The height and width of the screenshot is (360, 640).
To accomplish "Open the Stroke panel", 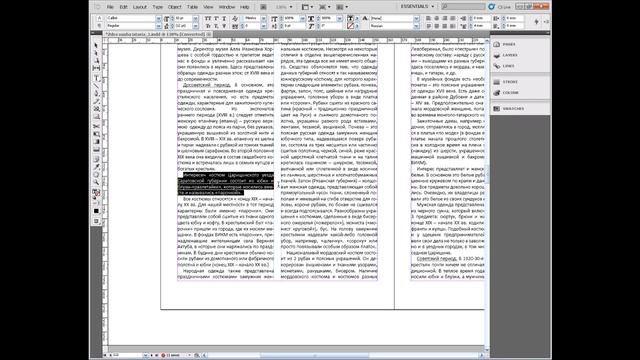I will click(x=506, y=82).
